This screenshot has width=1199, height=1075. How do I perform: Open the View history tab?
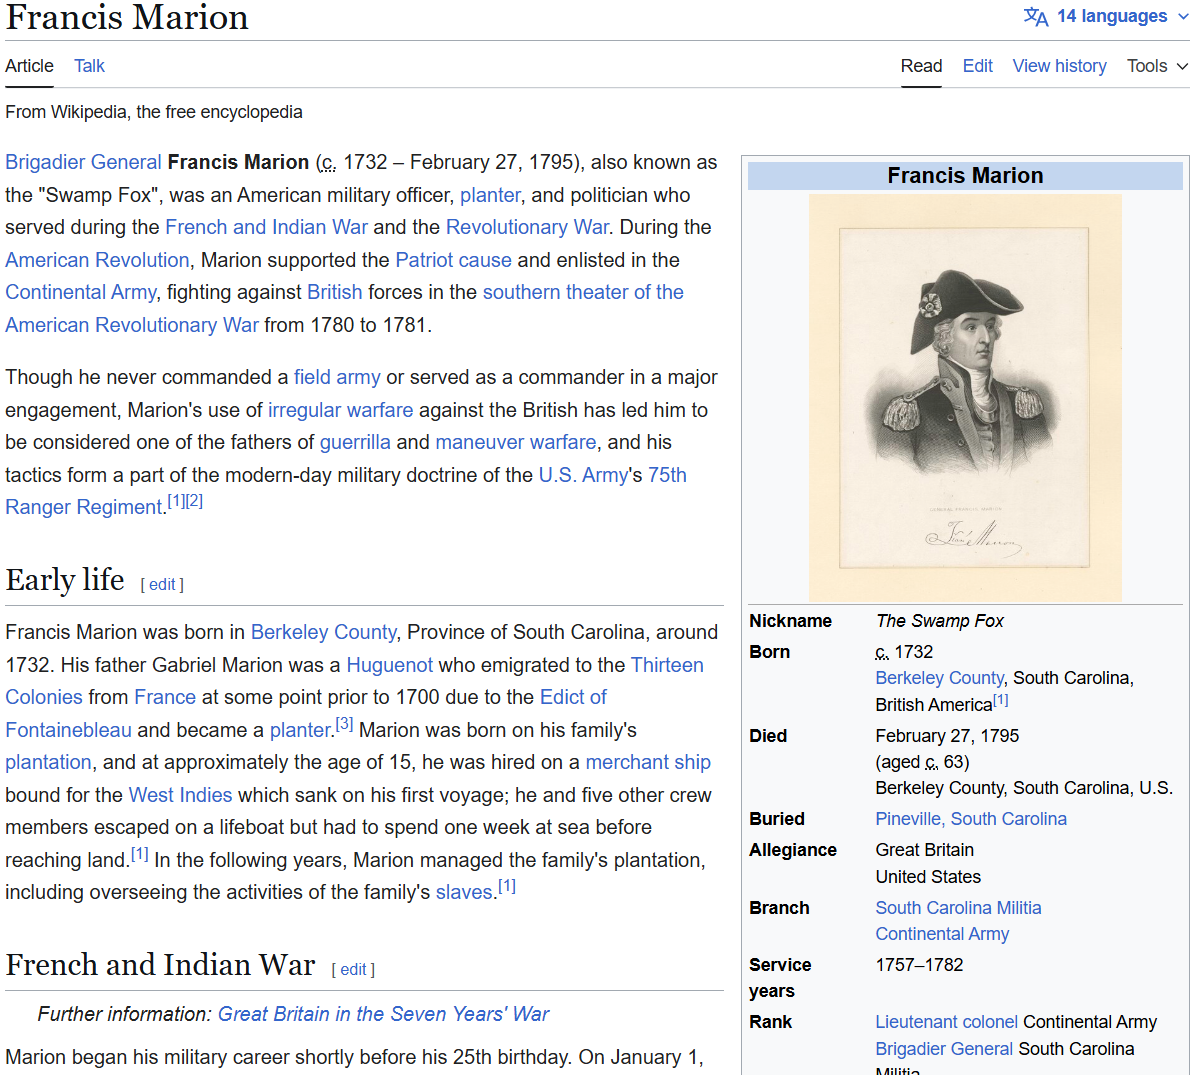point(1059,67)
